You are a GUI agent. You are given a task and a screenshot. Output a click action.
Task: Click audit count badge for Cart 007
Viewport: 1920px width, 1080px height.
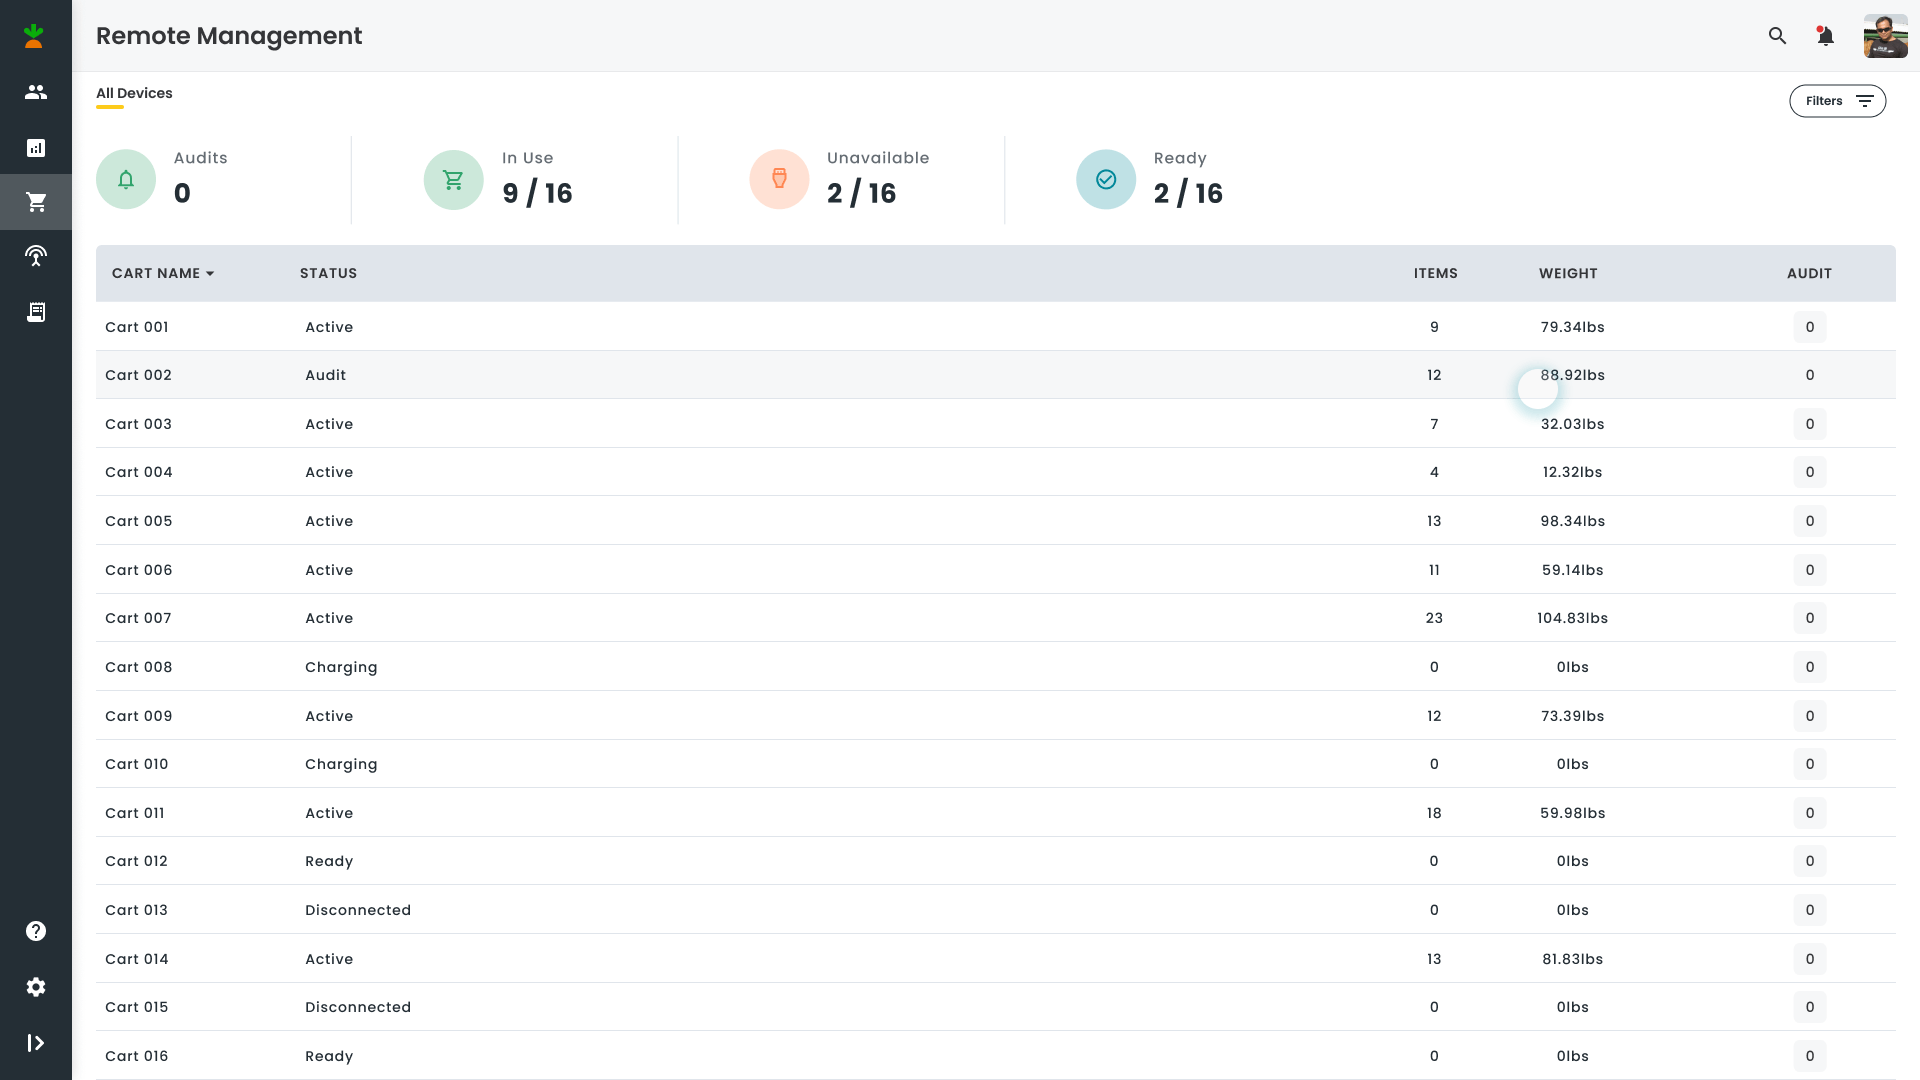tap(1809, 618)
